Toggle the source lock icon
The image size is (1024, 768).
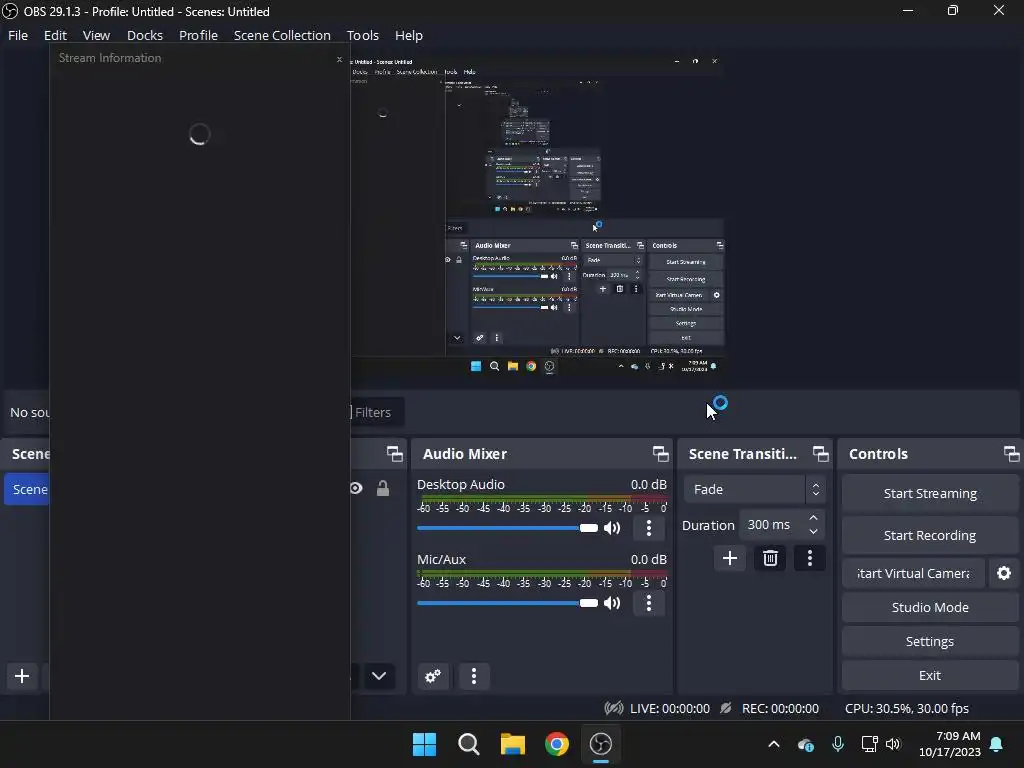383,488
